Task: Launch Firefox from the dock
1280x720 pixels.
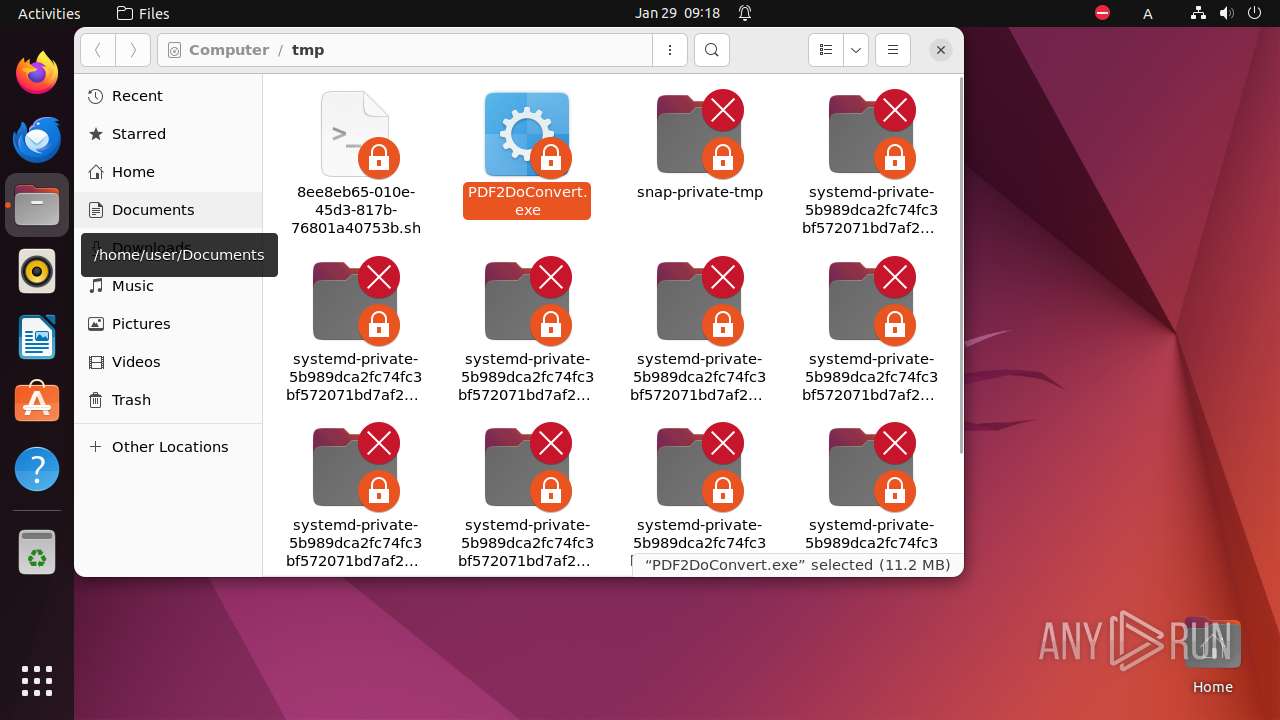Action: pyautogui.click(x=37, y=73)
